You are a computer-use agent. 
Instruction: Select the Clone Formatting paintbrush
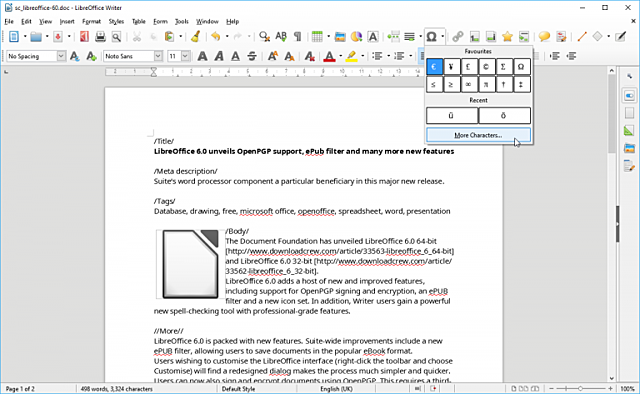[x=196, y=37]
